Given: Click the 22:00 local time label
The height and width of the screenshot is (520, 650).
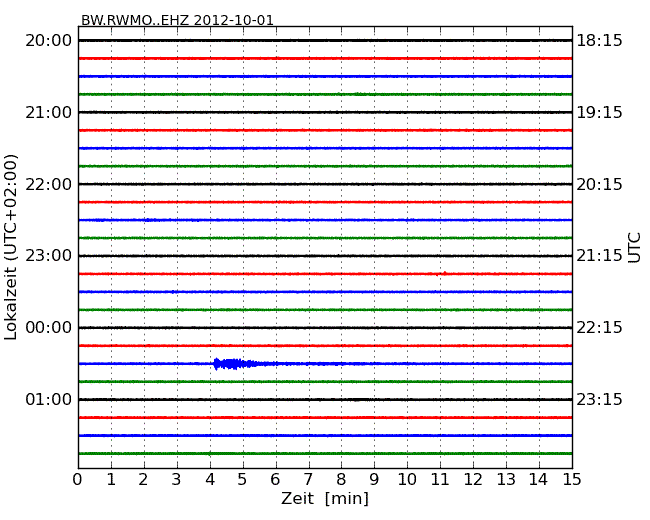Looking at the screenshot, I should [49, 184].
